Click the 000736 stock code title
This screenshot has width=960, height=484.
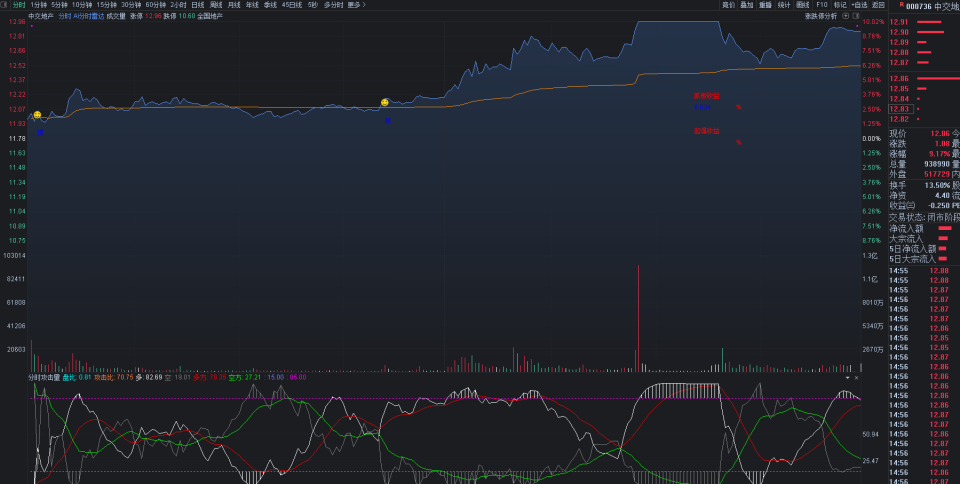click(918, 6)
